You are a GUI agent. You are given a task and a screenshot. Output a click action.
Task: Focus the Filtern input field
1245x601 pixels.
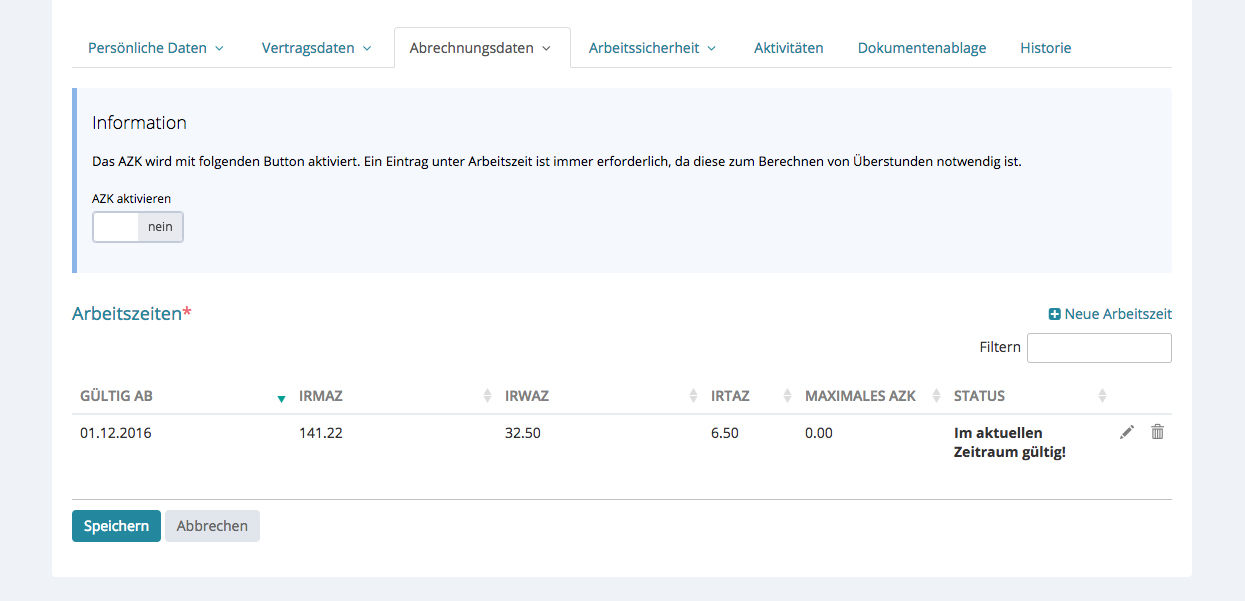(1098, 348)
